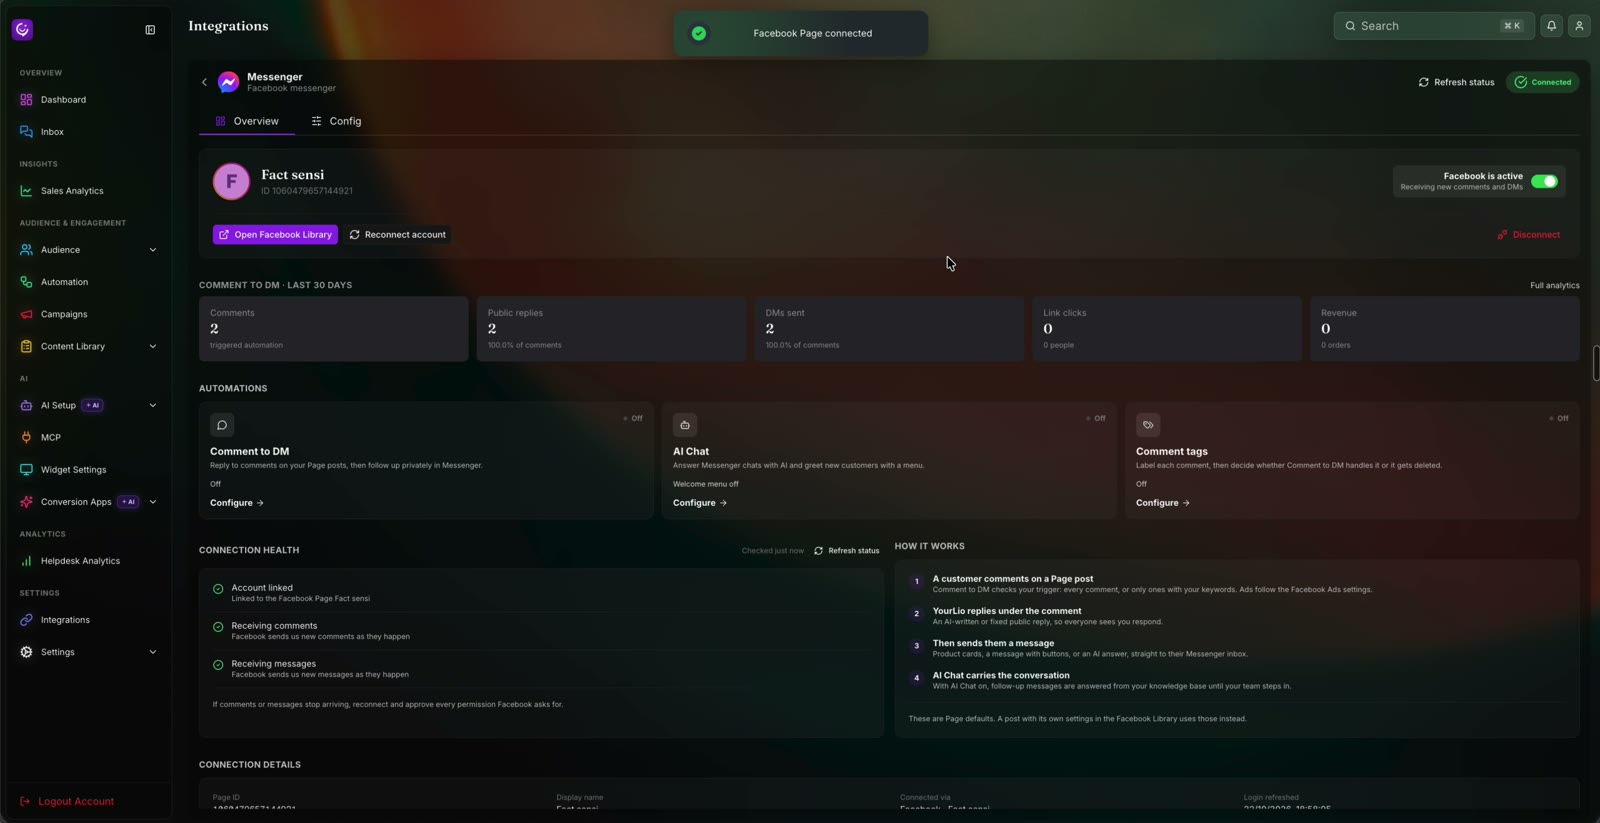Screen dimensions: 1600x823
Task: Focus the Search input field
Action: [1433, 26]
